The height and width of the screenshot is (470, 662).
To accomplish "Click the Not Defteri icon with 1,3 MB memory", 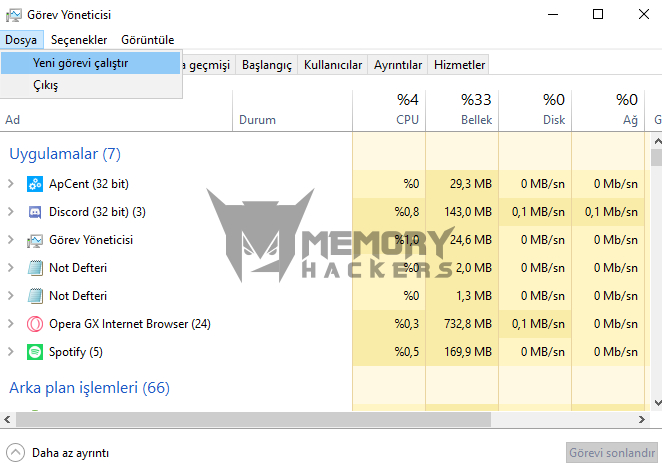I will point(35,296).
